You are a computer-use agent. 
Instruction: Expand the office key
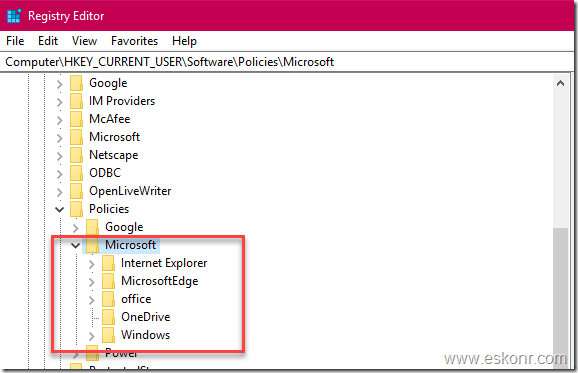pyautogui.click(x=91, y=300)
